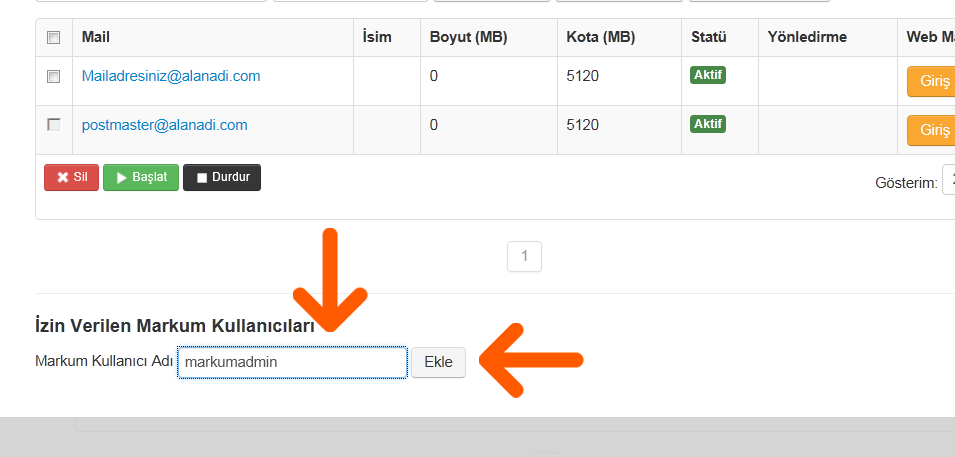
Task: Sort by the Statü column header
Action: point(709,37)
